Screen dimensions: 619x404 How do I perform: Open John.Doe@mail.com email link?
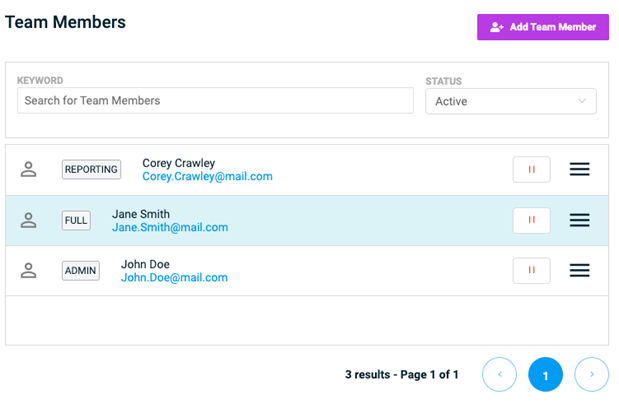(x=174, y=278)
